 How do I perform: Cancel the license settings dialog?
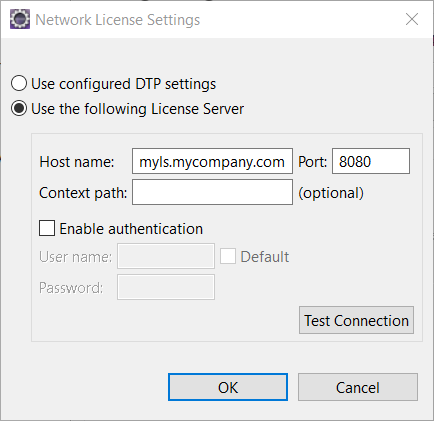click(x=358, y=387)
